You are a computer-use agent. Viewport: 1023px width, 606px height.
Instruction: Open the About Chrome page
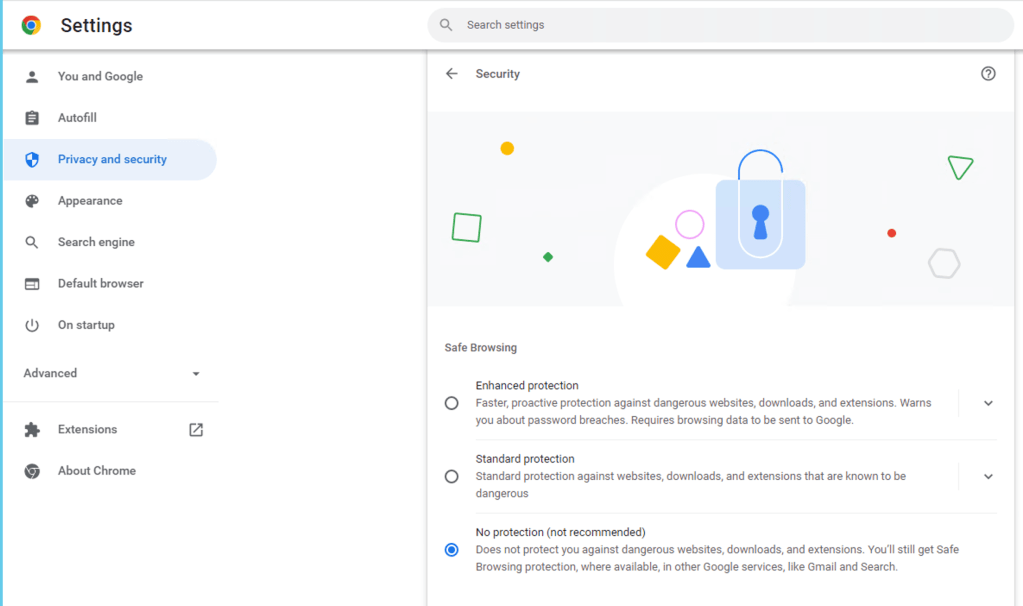[96, 471]
